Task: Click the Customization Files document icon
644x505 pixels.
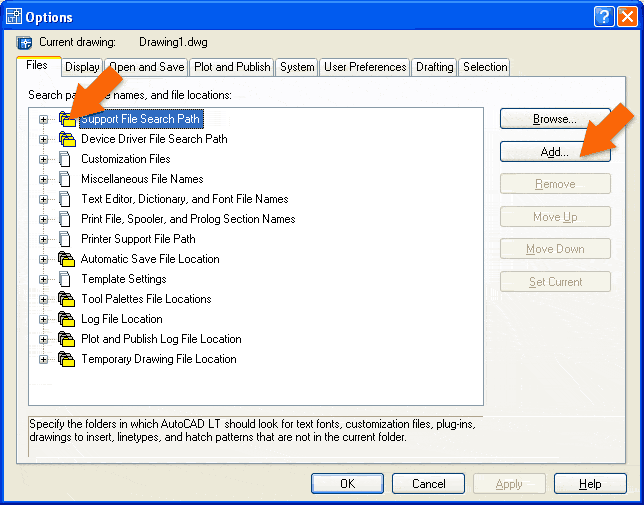Action: tap(67, 159)
